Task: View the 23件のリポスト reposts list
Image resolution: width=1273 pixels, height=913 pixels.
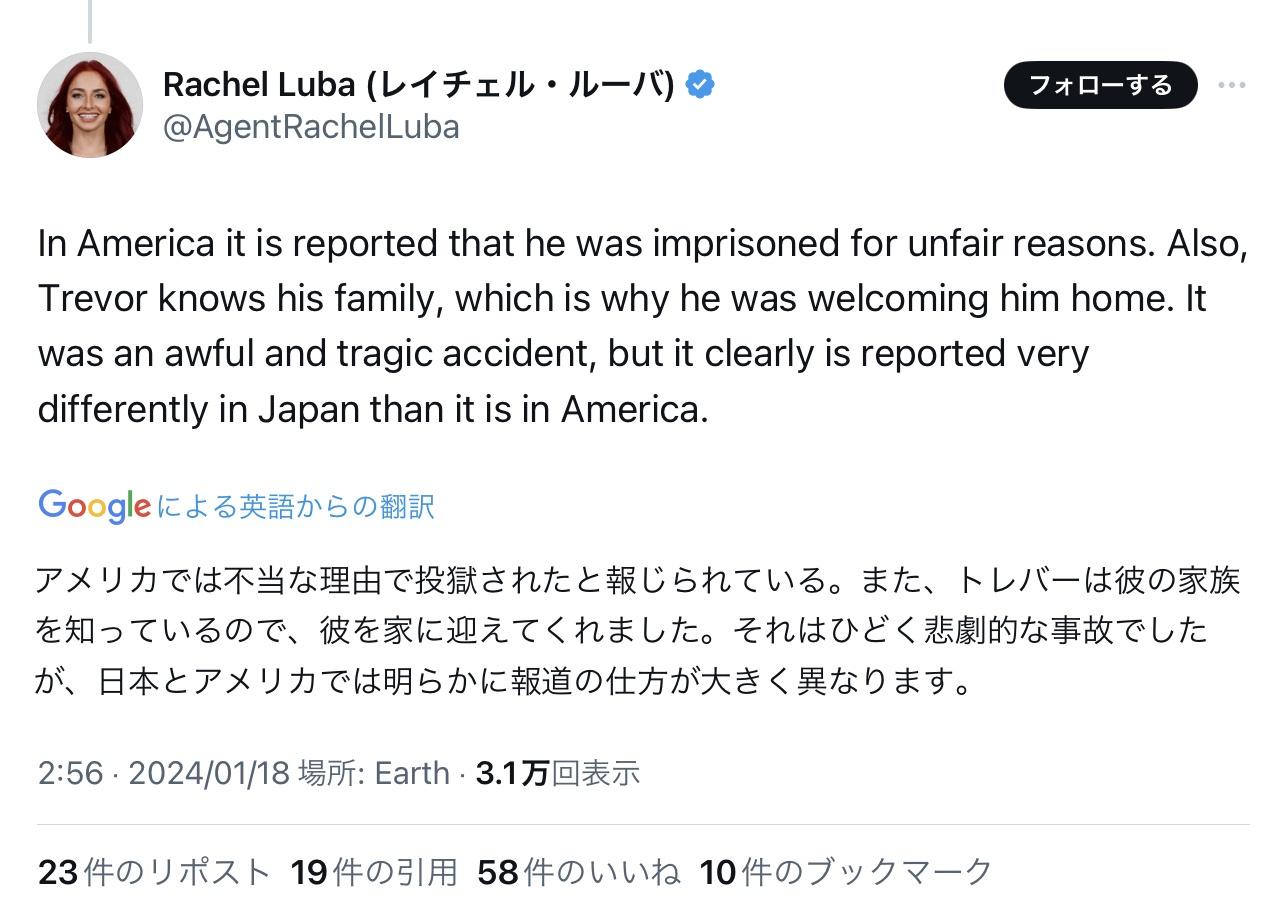Action: tap(154, 872)
